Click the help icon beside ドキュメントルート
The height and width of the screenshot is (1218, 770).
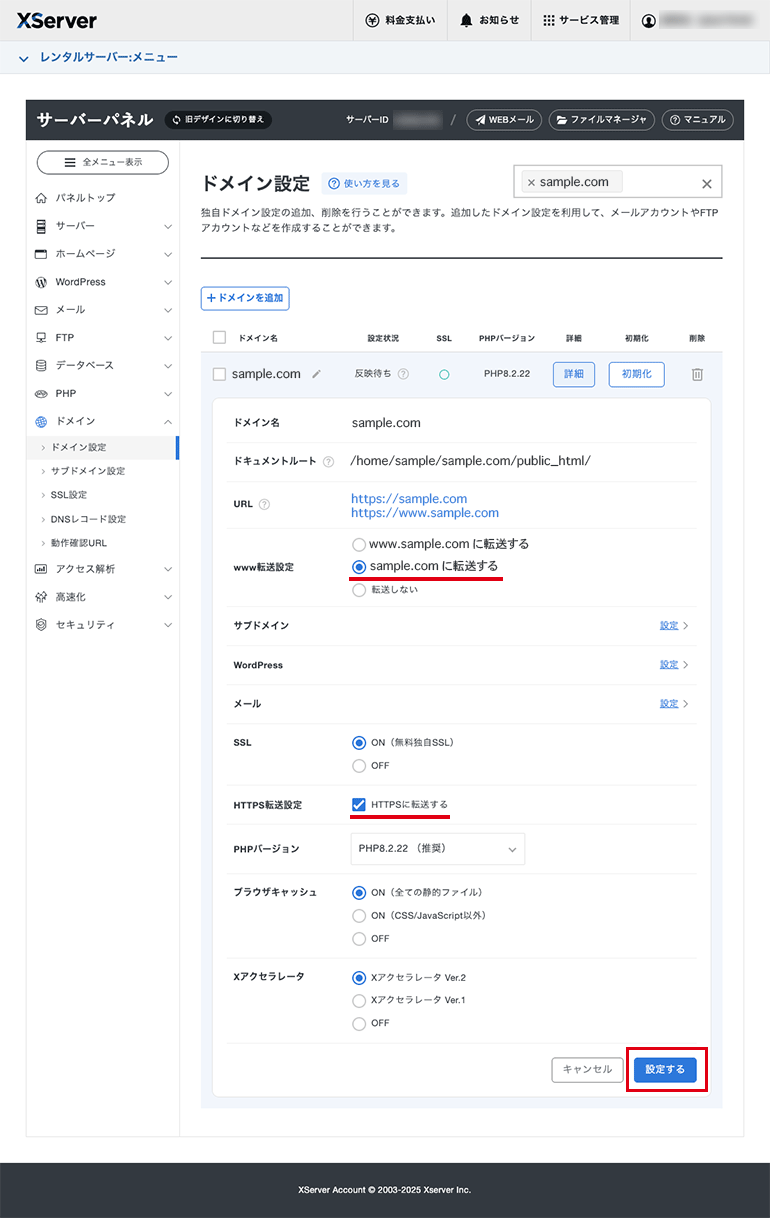pyautogui.click(x=329, y=461)
